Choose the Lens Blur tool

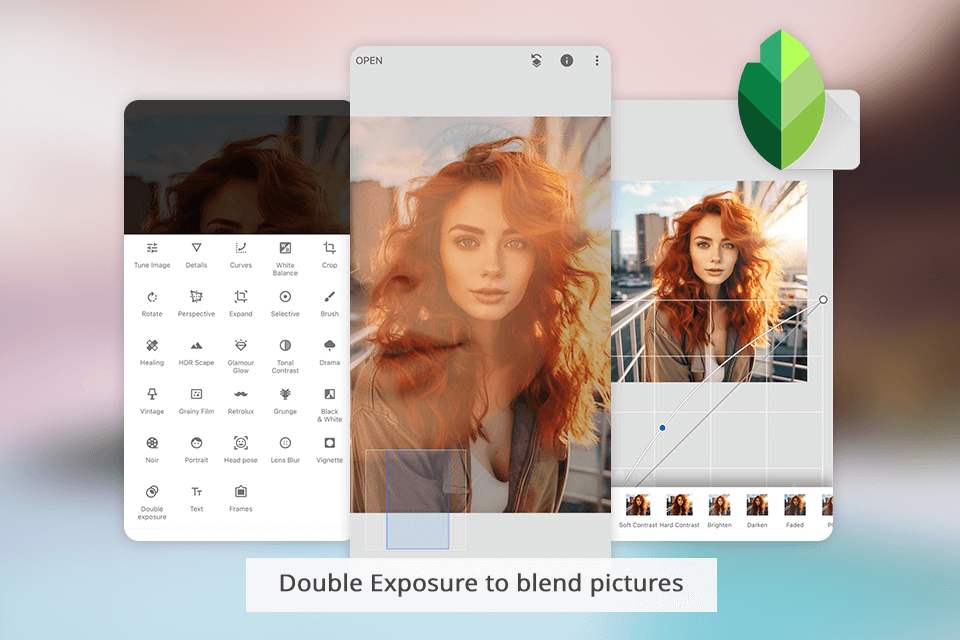click(x=285, y=451)
